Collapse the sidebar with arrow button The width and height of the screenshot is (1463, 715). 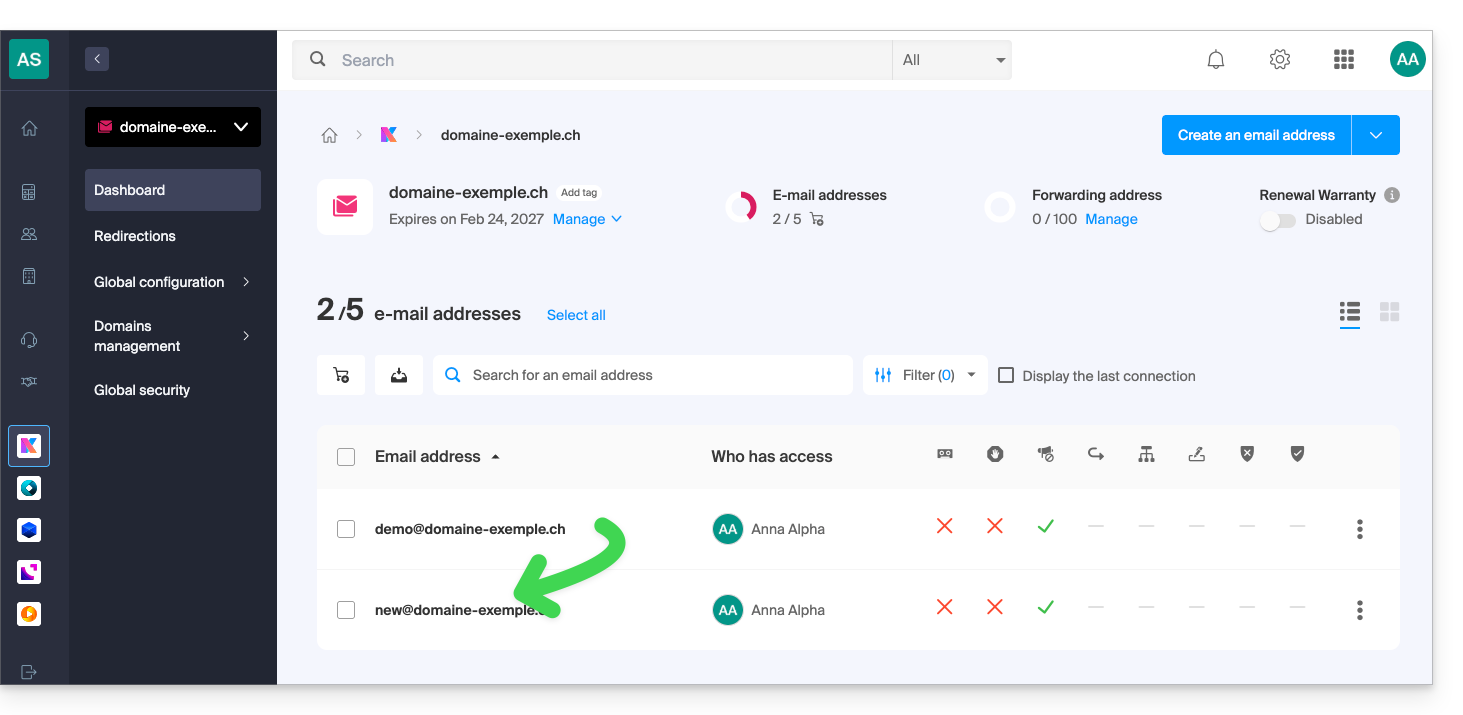[x=97, y=59]
